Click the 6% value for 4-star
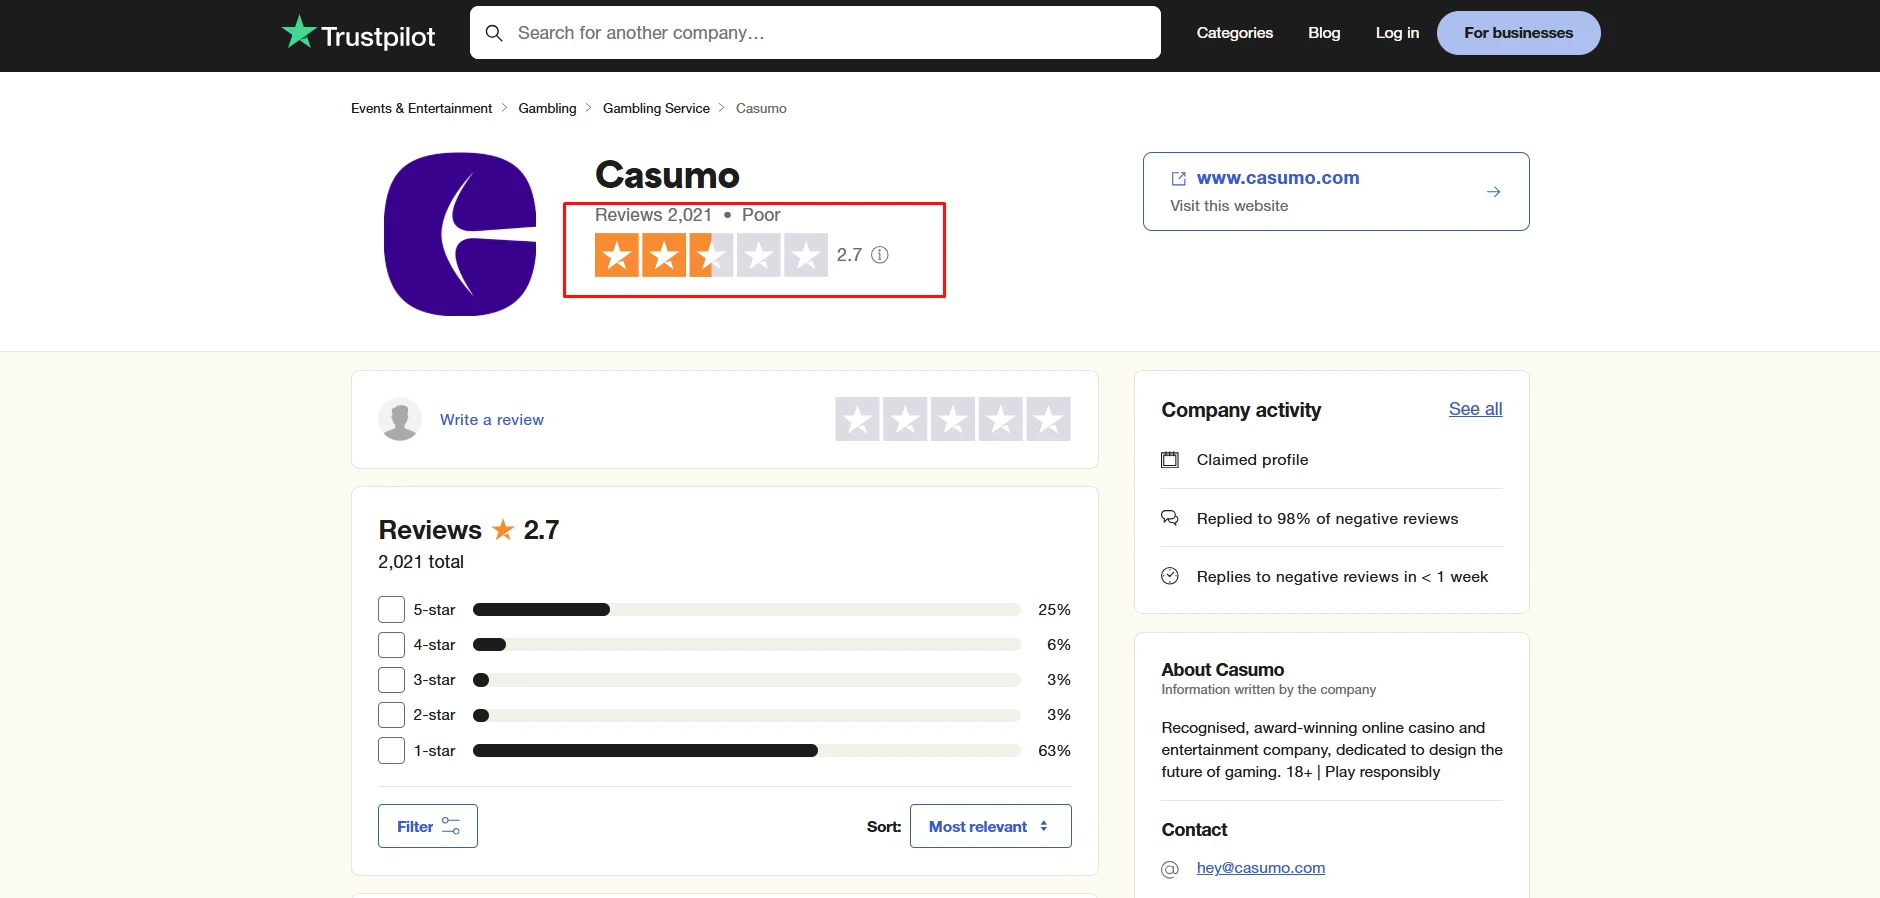 pyautogui.click(x=1059, y=645)
